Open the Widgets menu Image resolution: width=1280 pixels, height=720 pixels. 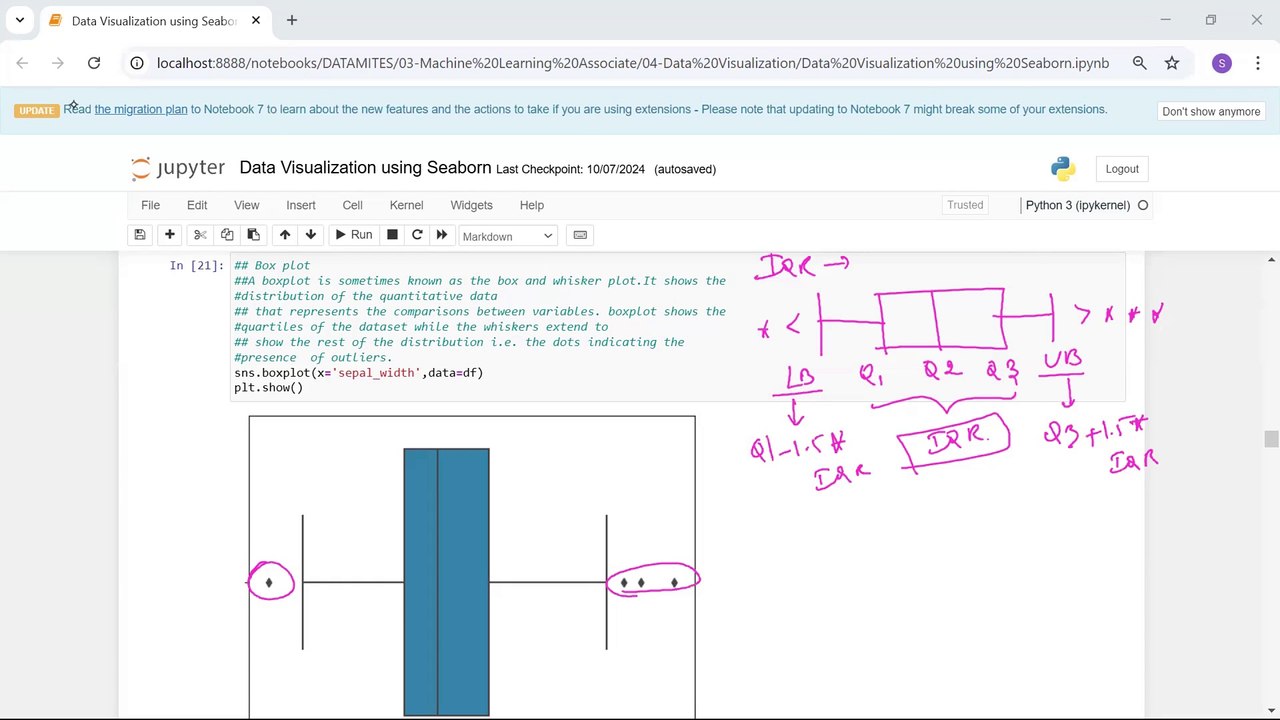471,205
